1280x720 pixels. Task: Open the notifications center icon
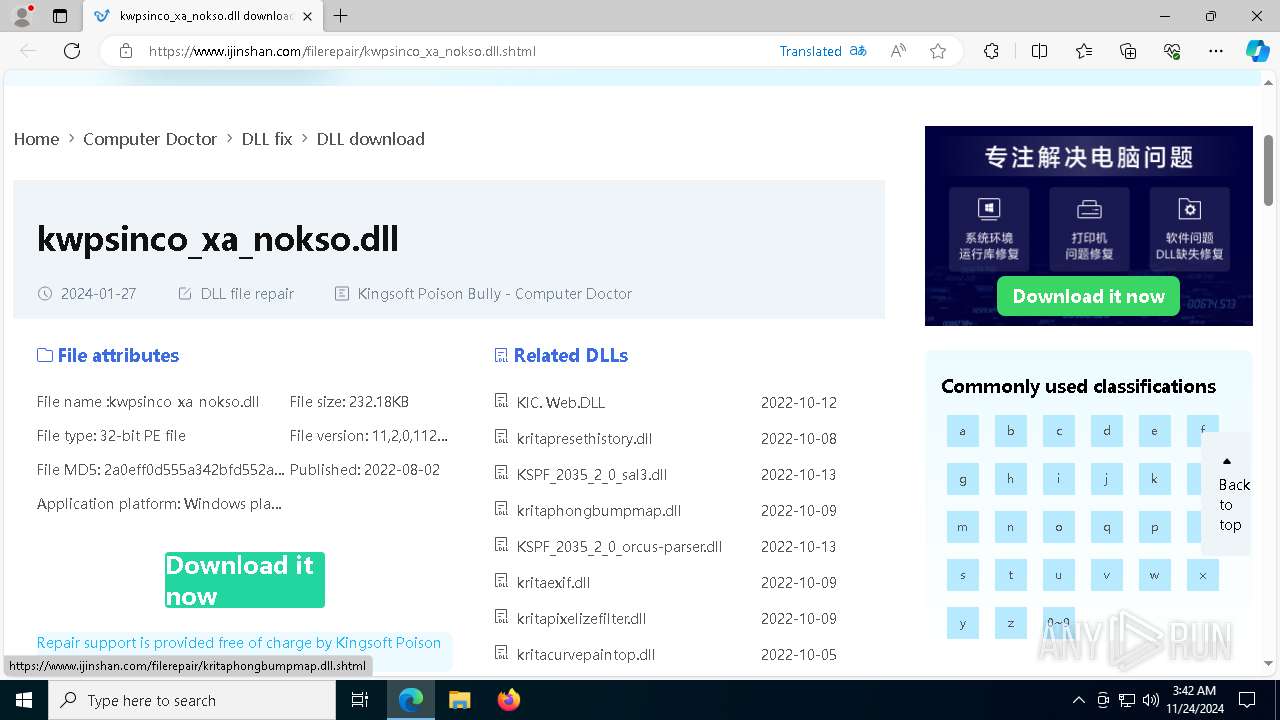click(x=1247, y=700)
